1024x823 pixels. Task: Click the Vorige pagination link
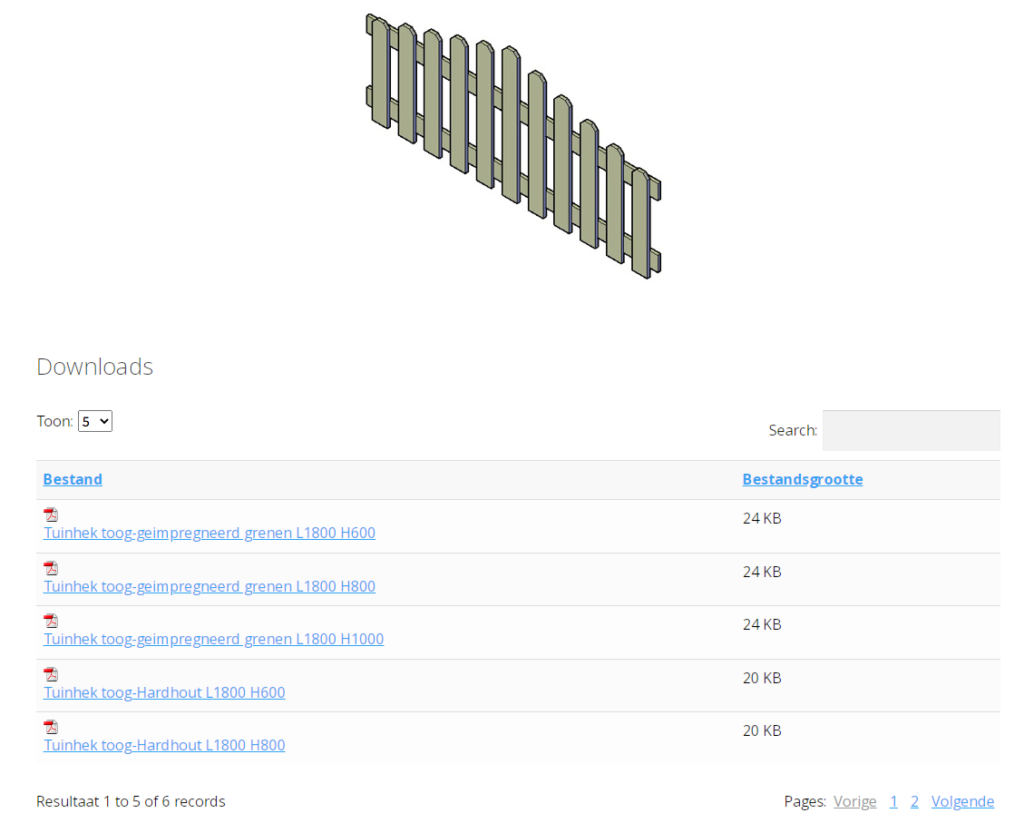tap(854, 801)
